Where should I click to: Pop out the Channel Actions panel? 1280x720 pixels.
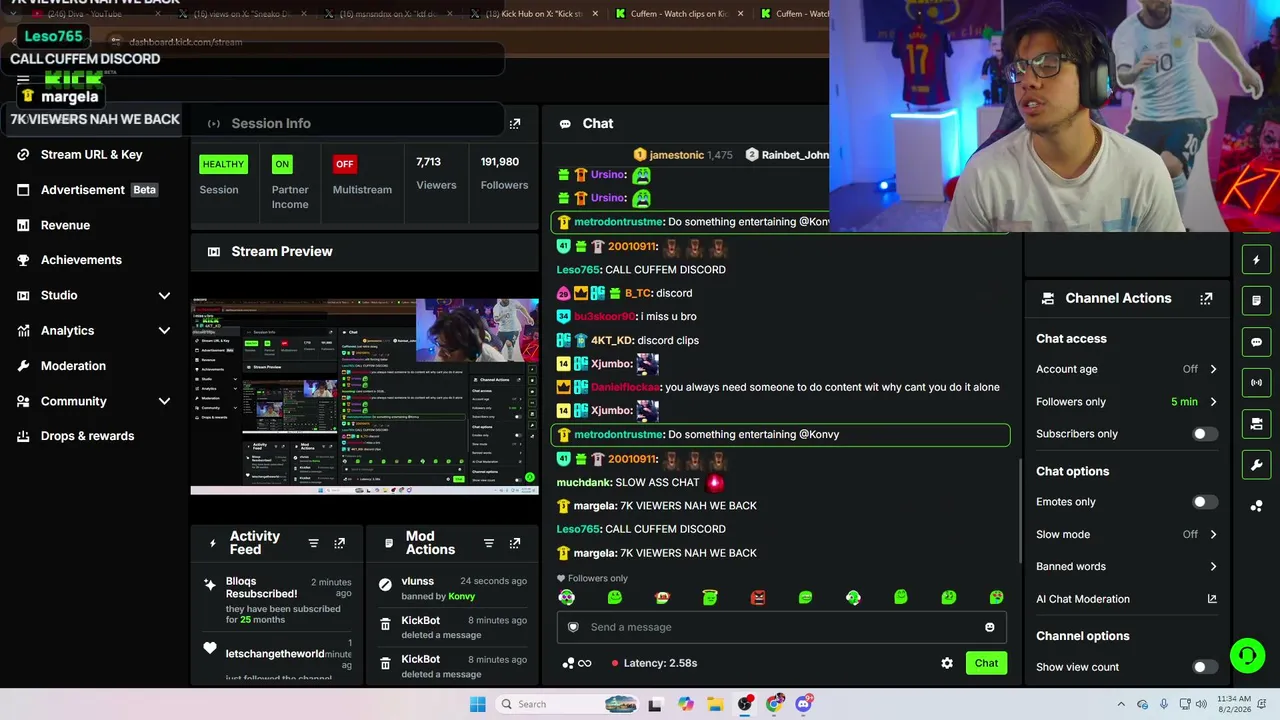(1206, 298)
